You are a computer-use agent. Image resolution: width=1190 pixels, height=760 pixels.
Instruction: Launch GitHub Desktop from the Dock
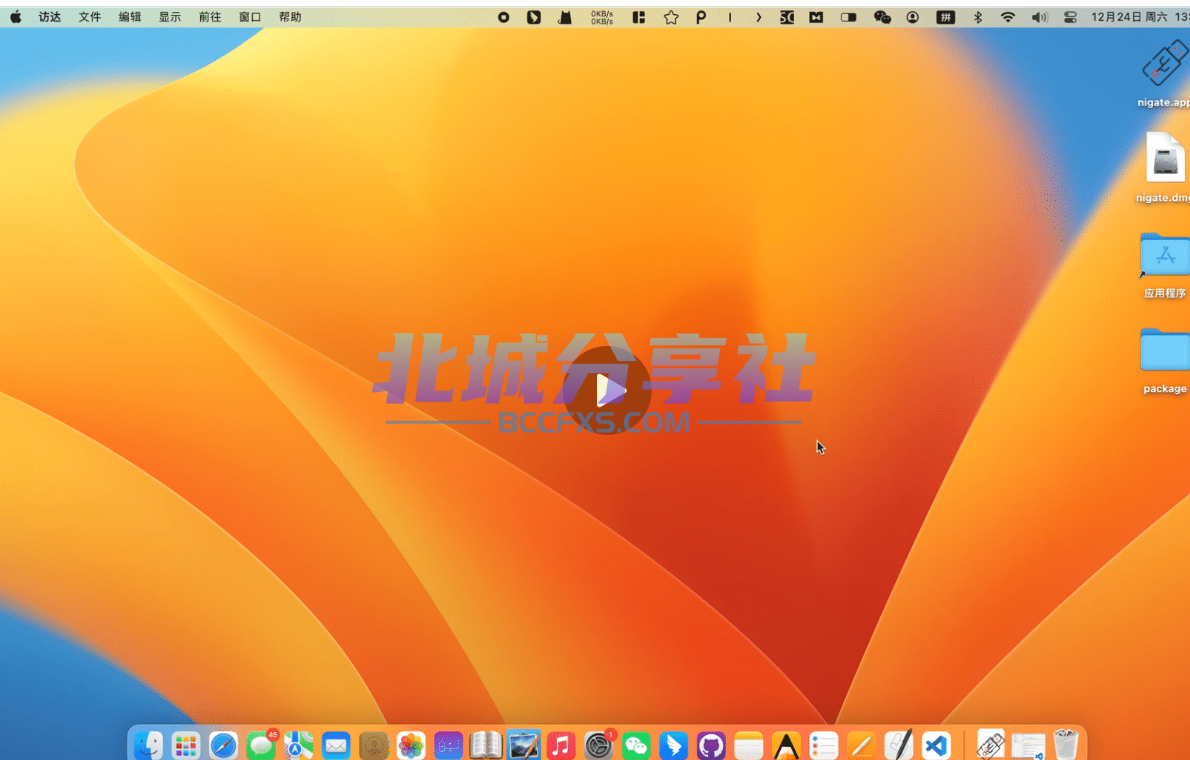[711, 746]
